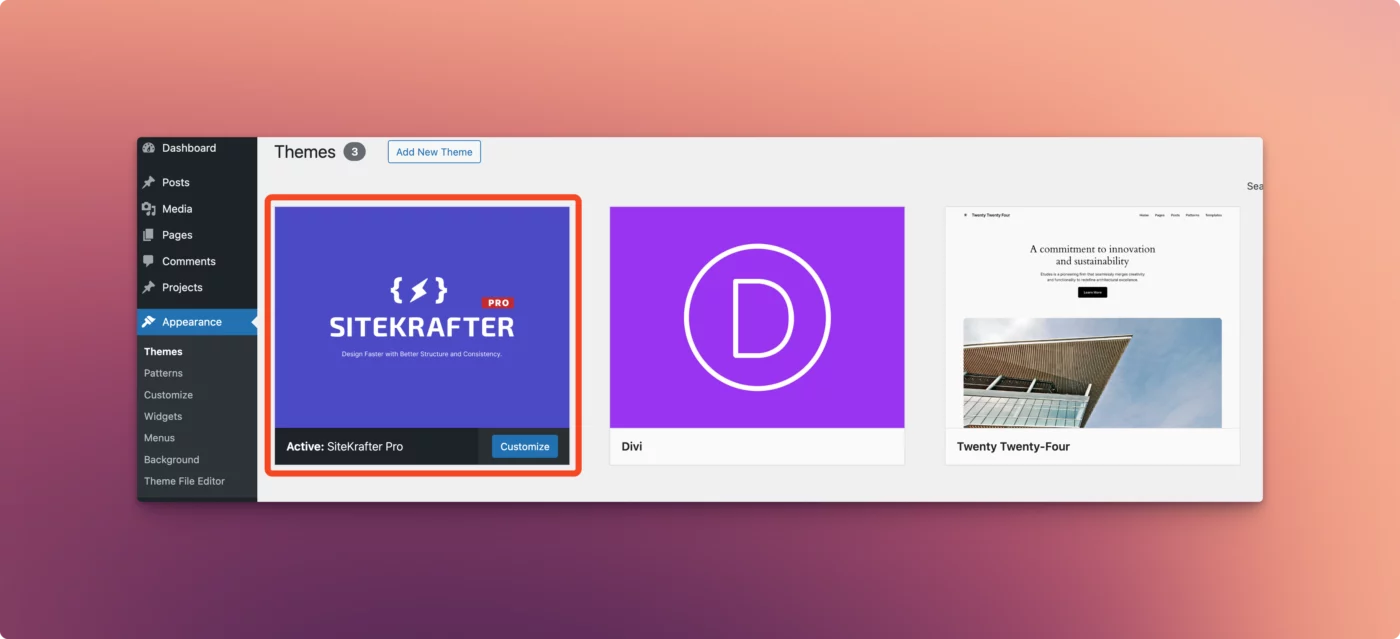Click the Appearance paintbrush icon
1400x639 pixels.
point(149,322)
